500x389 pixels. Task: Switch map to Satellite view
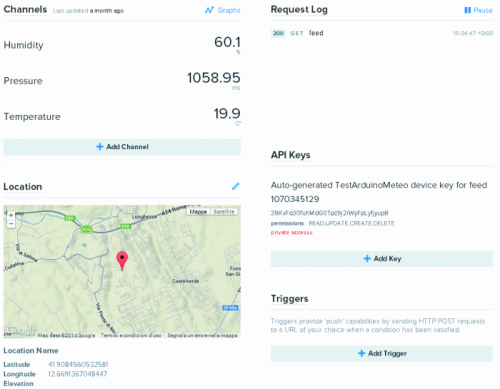click(224, 212)
